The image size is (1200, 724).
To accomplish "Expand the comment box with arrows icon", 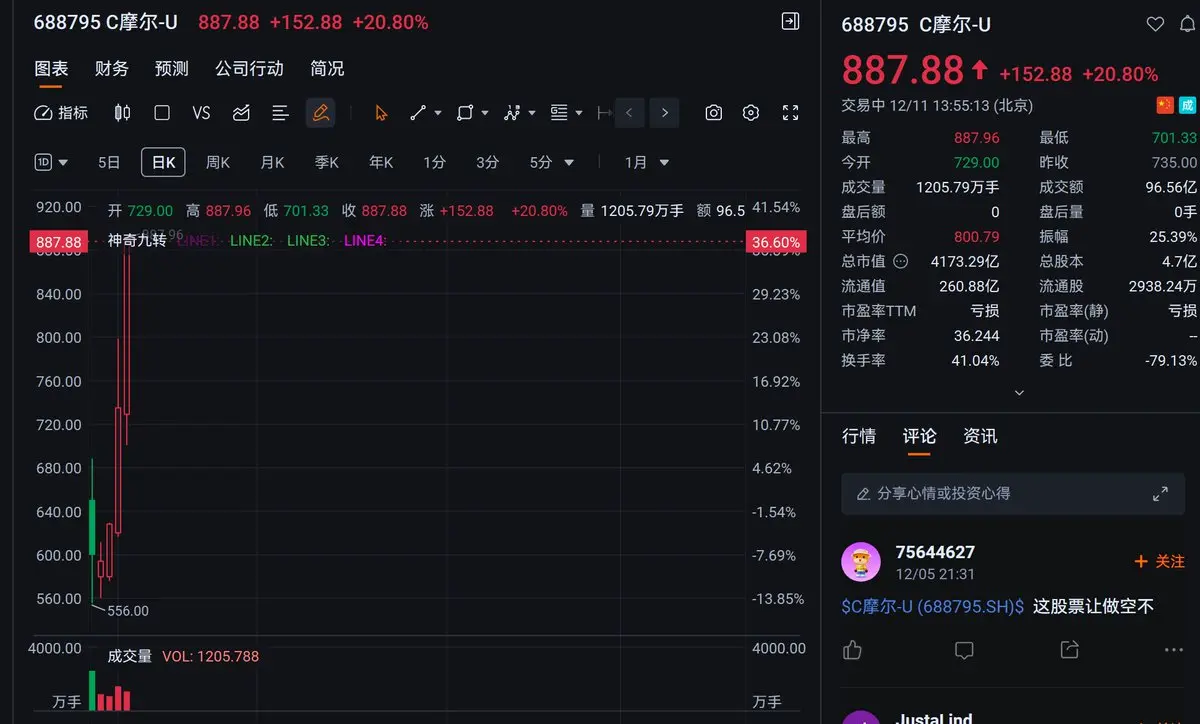I will click(x=1160, y=494).
